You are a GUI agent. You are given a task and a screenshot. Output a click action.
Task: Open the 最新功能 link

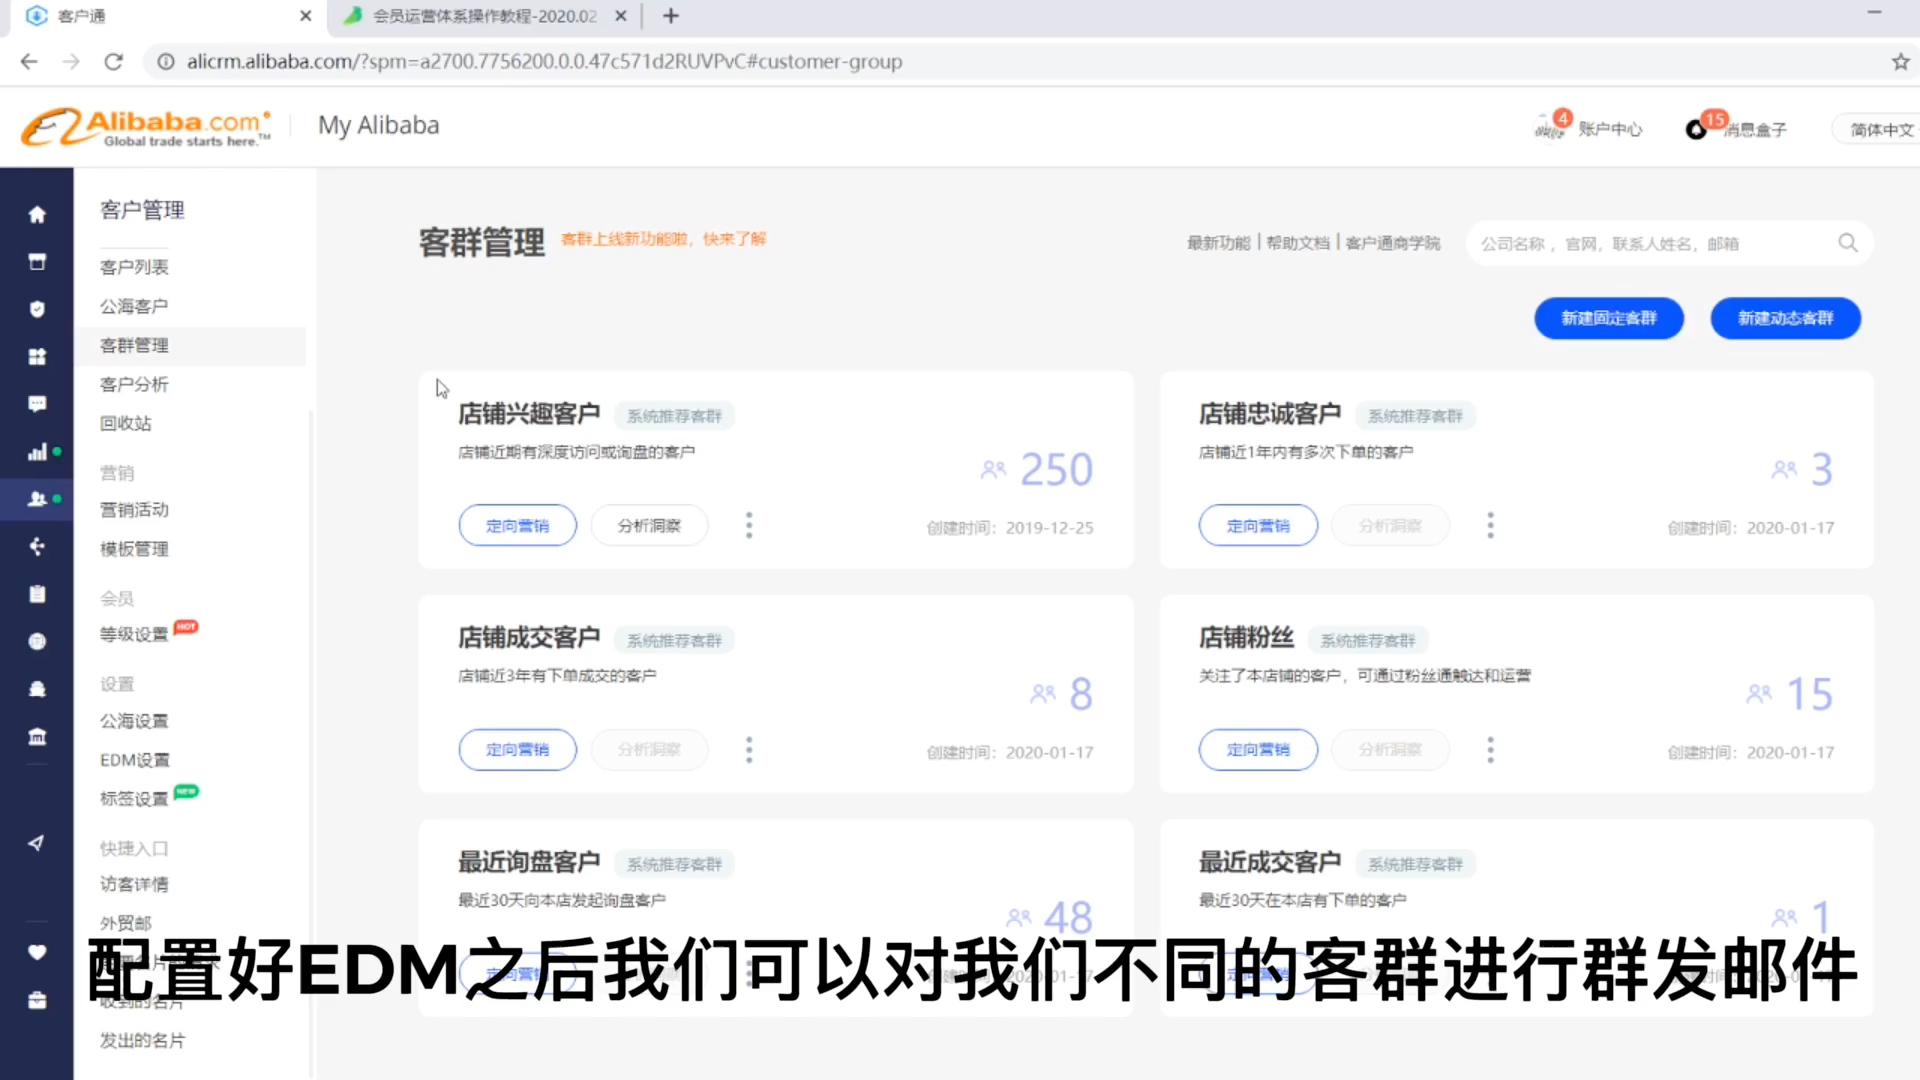1218,243
